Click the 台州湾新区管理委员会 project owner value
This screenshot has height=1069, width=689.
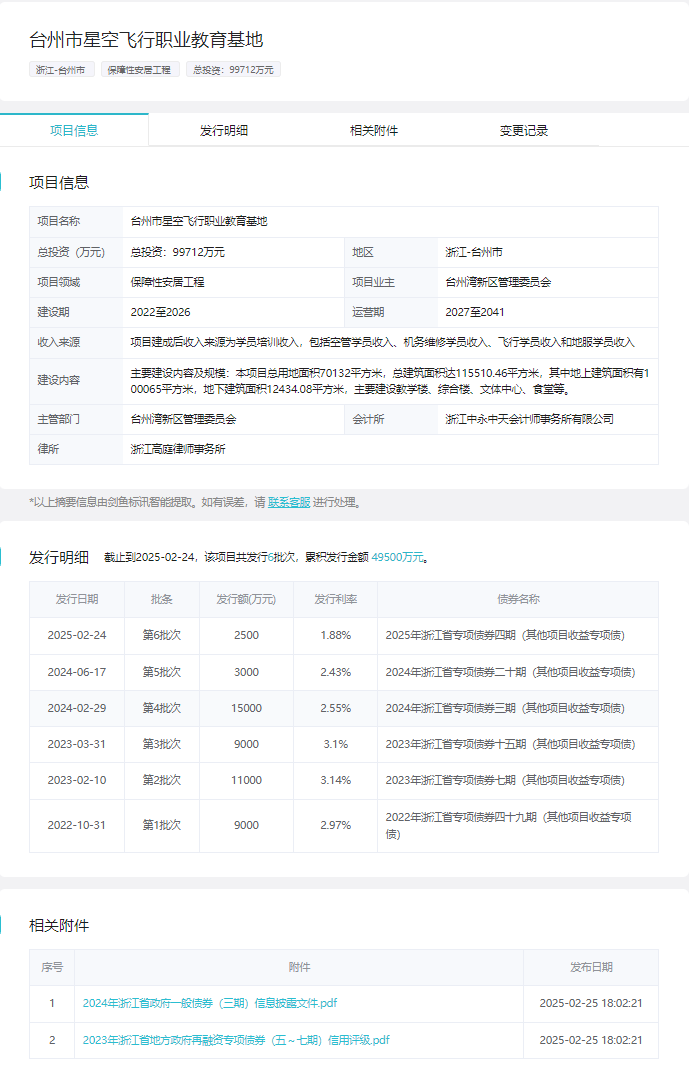[x=498, y=283]
